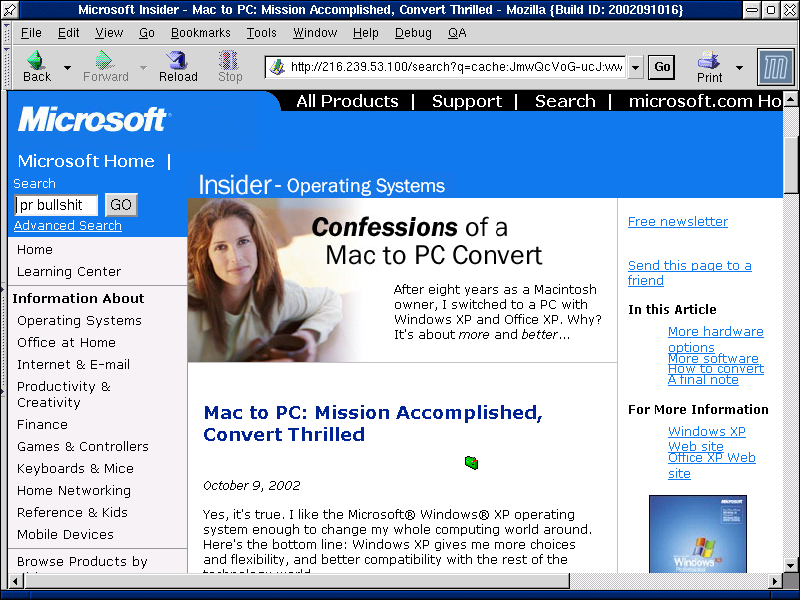800x600 pixels.
Task: Collapse the menu bar toolbar grippy
Action: tap(6, 33)
